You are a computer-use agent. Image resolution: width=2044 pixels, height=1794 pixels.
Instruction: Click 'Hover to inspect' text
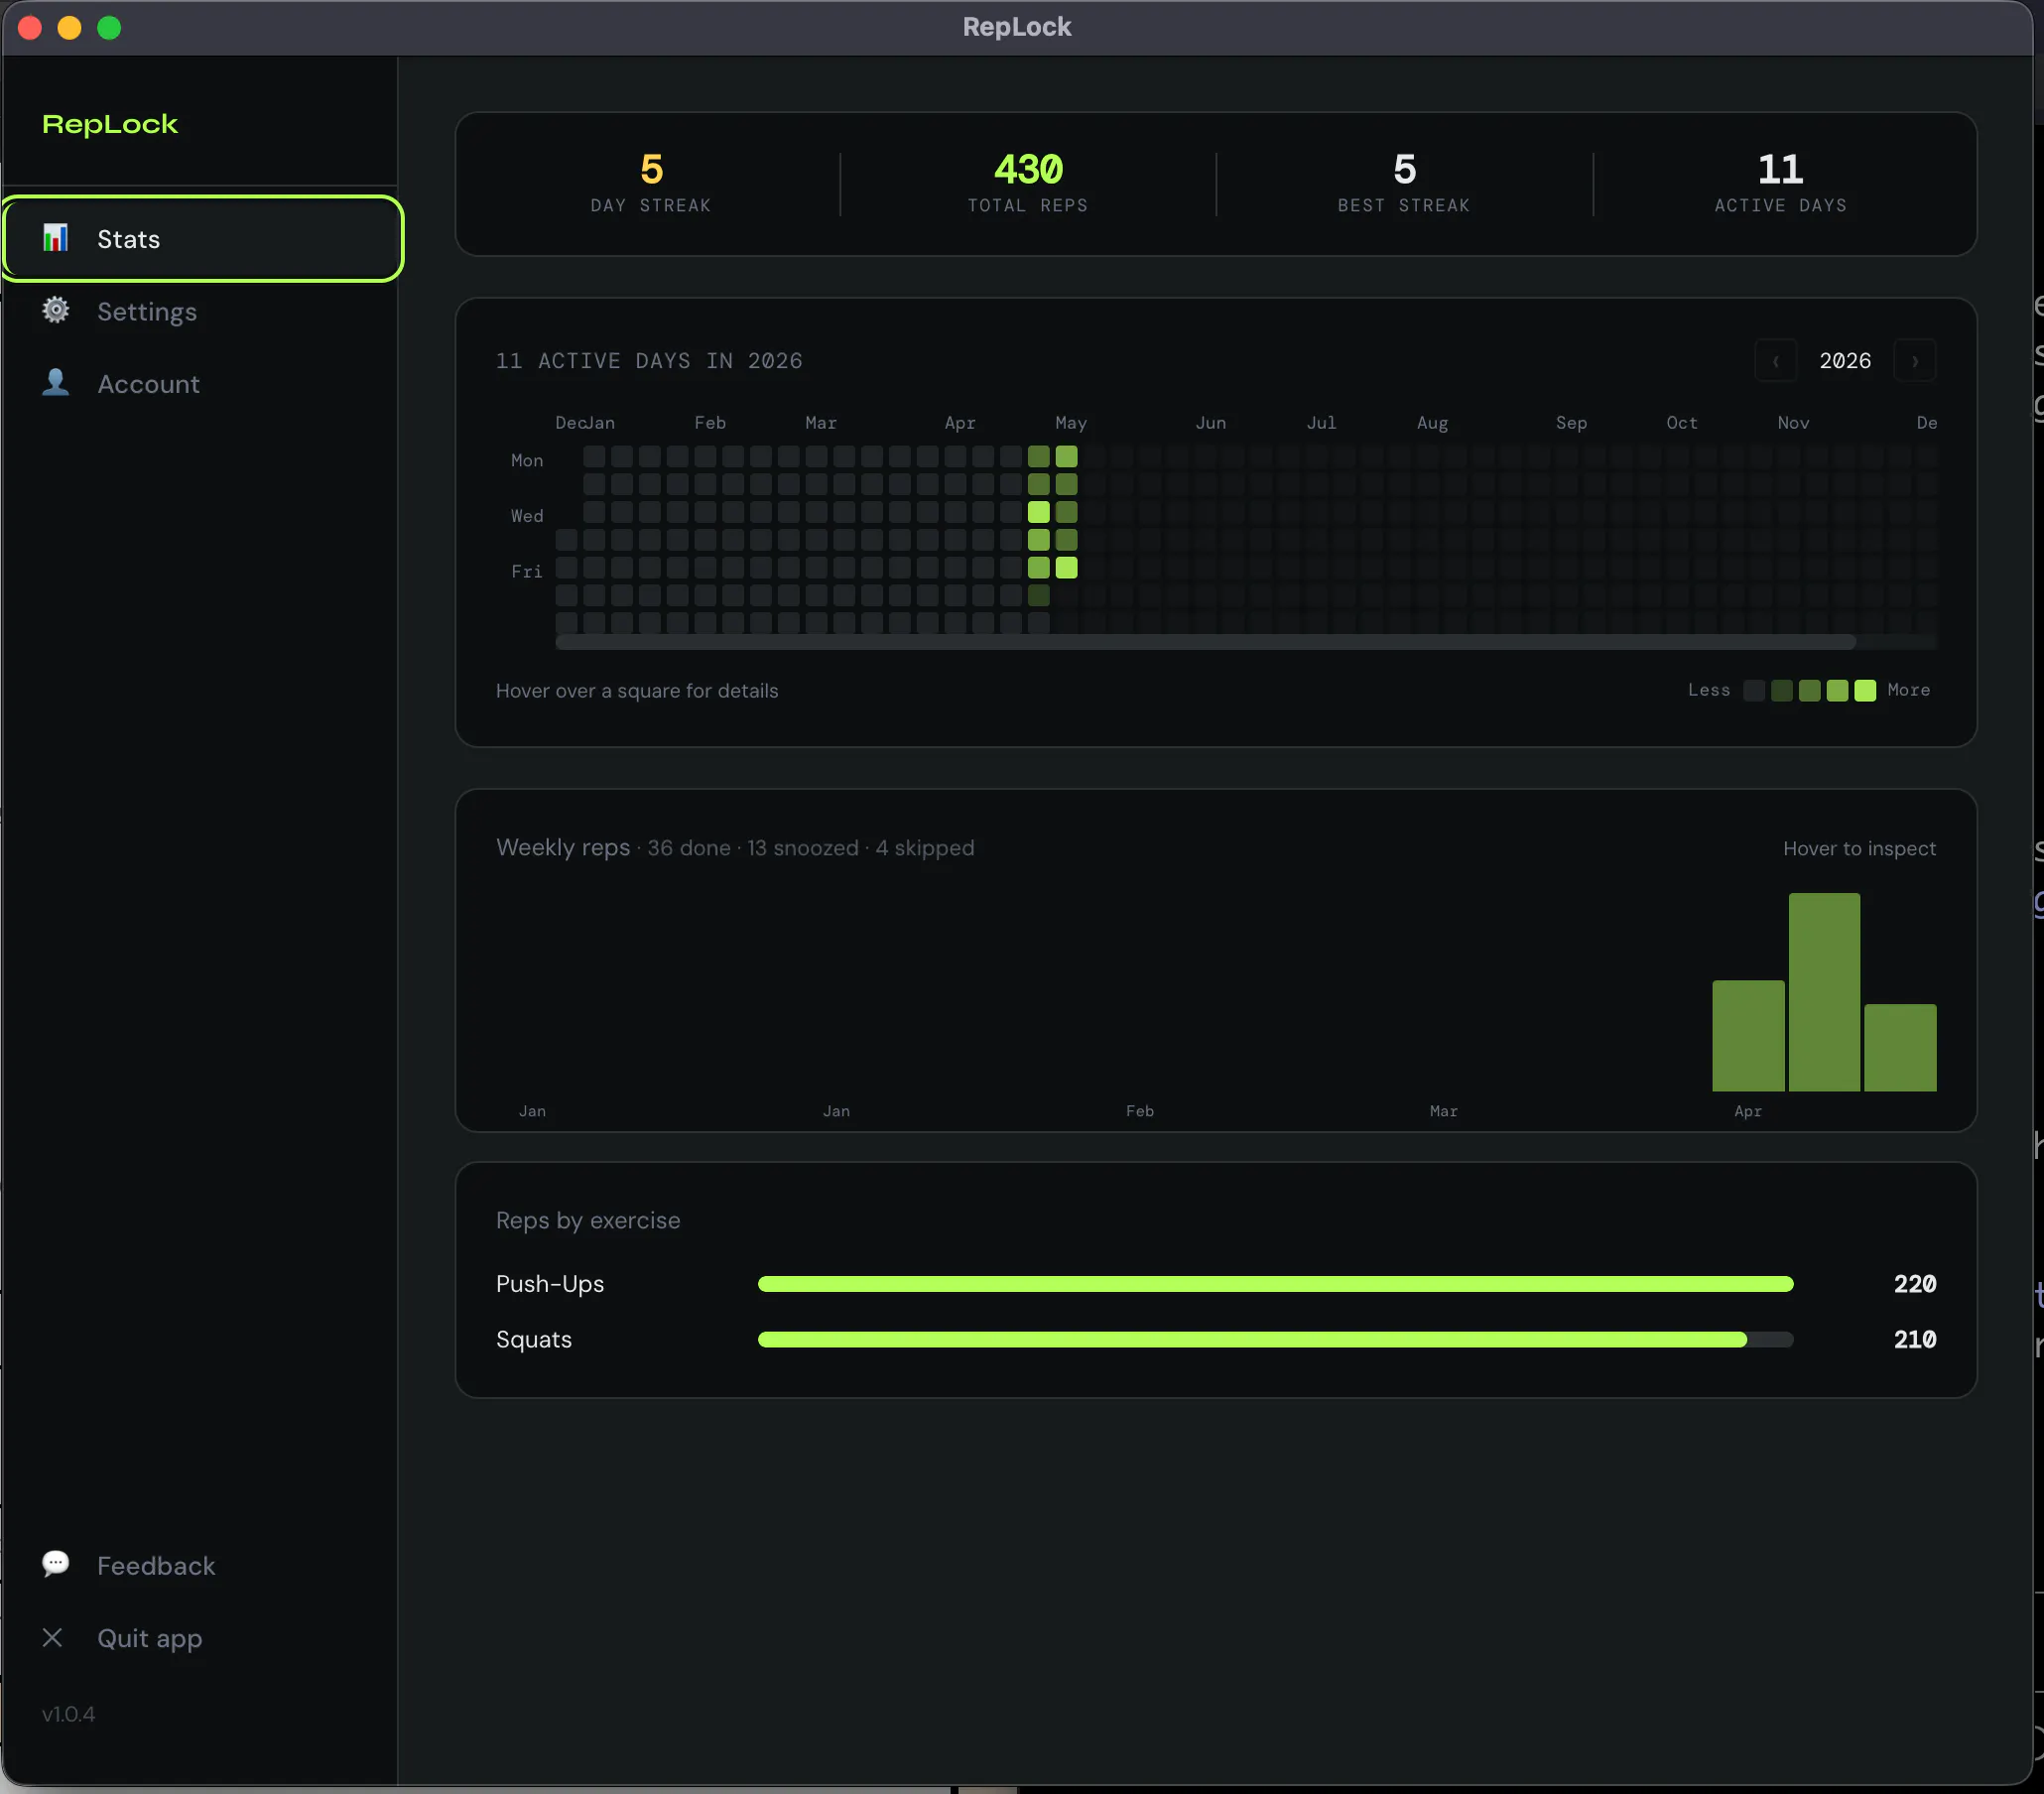[x=1859, y=848]
